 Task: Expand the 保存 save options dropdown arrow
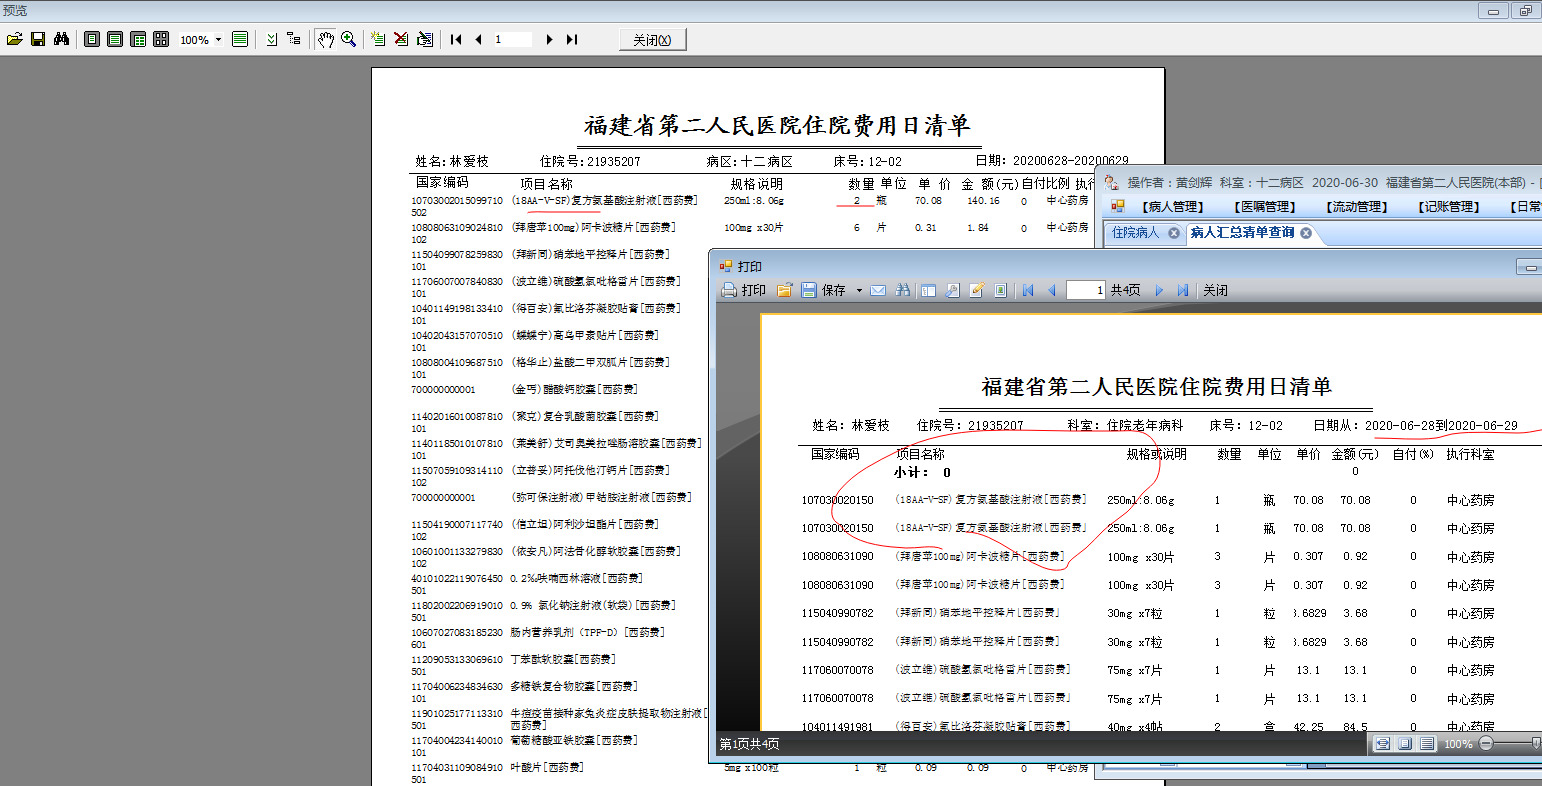coord(859,291)
